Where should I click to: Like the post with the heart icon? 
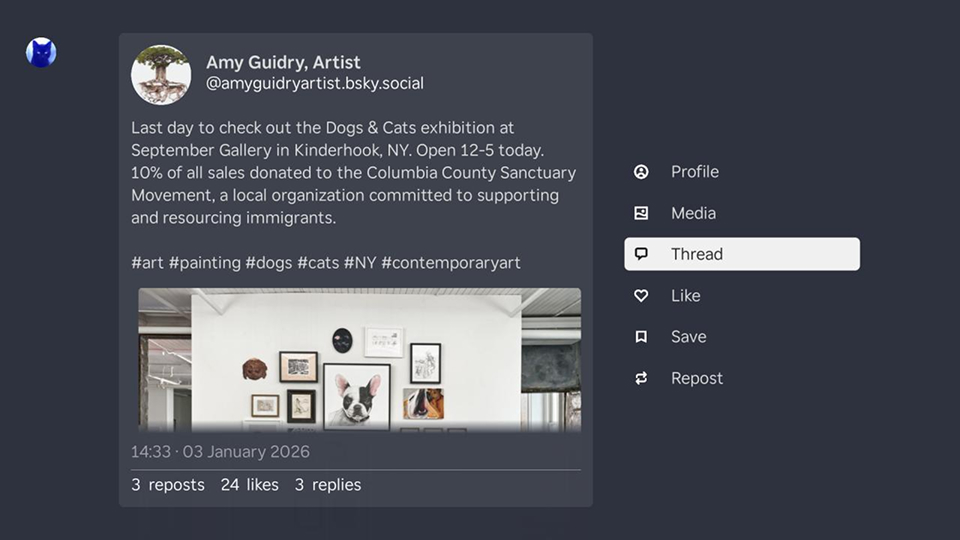click(x=641, y=296)
